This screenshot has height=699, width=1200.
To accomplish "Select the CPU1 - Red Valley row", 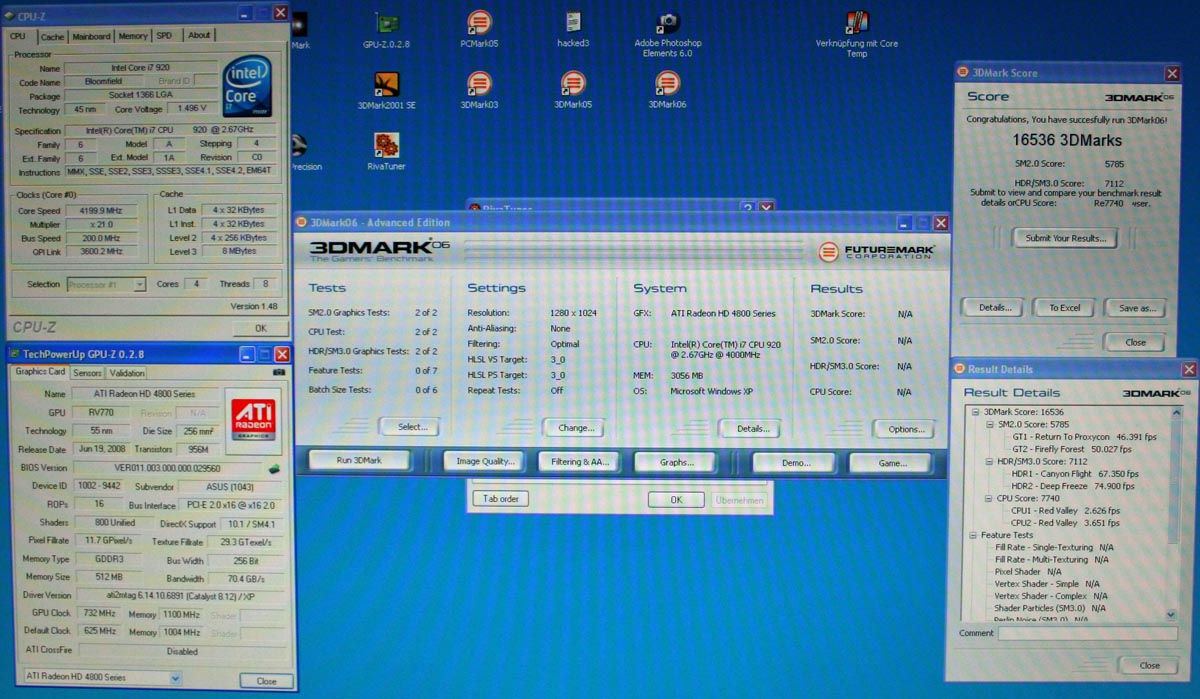I will 1065,510.
